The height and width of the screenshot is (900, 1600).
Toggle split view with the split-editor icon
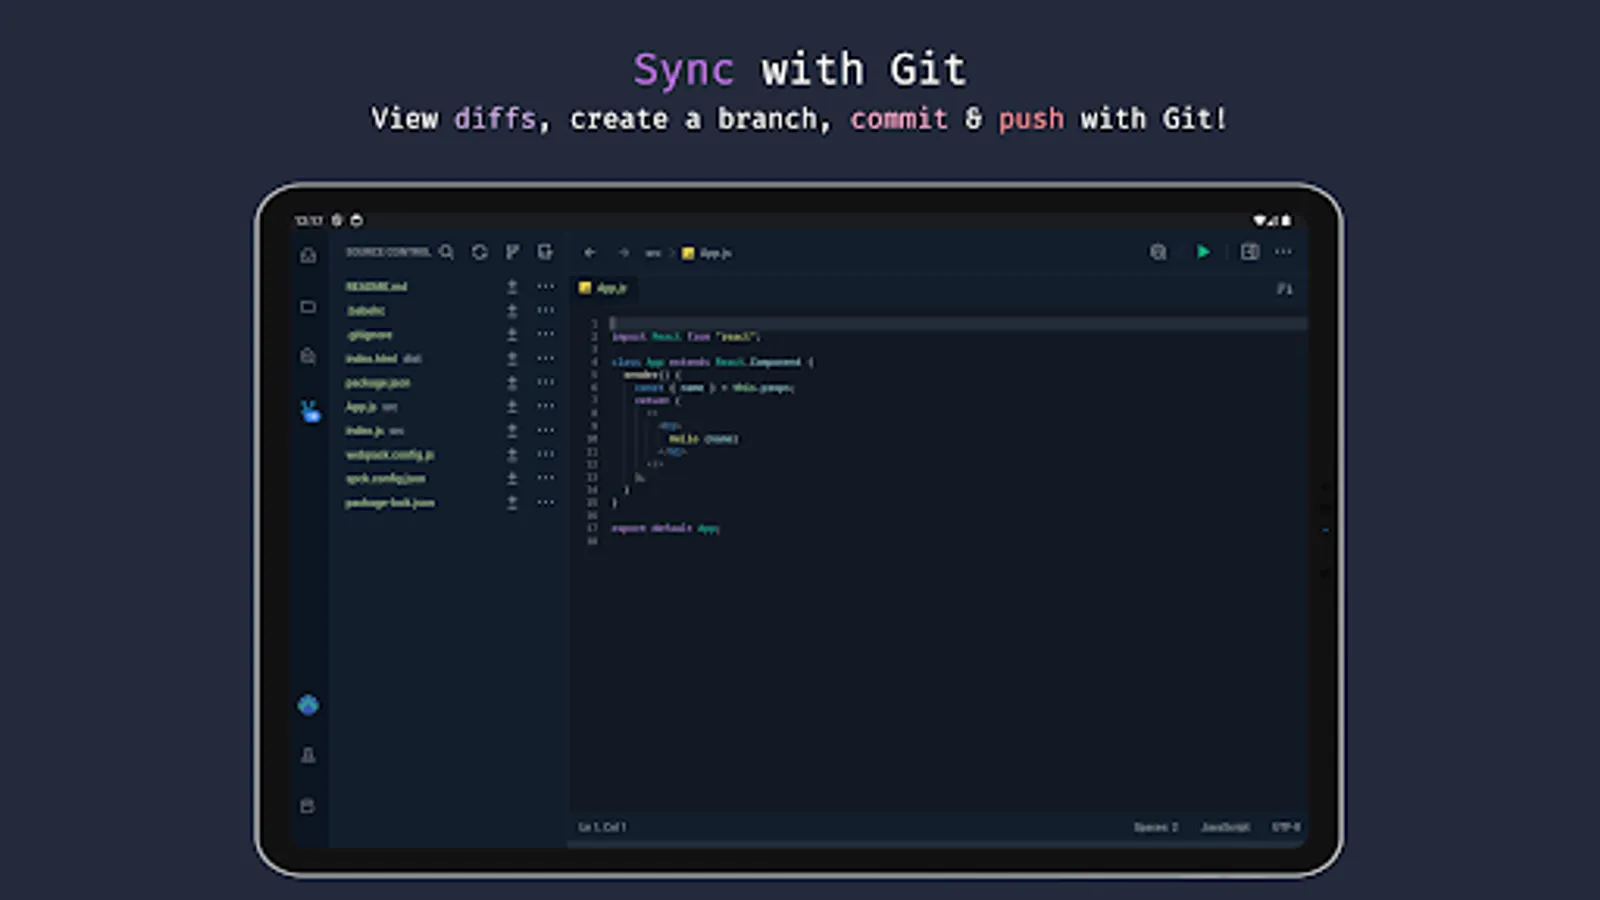[1249, 252]
